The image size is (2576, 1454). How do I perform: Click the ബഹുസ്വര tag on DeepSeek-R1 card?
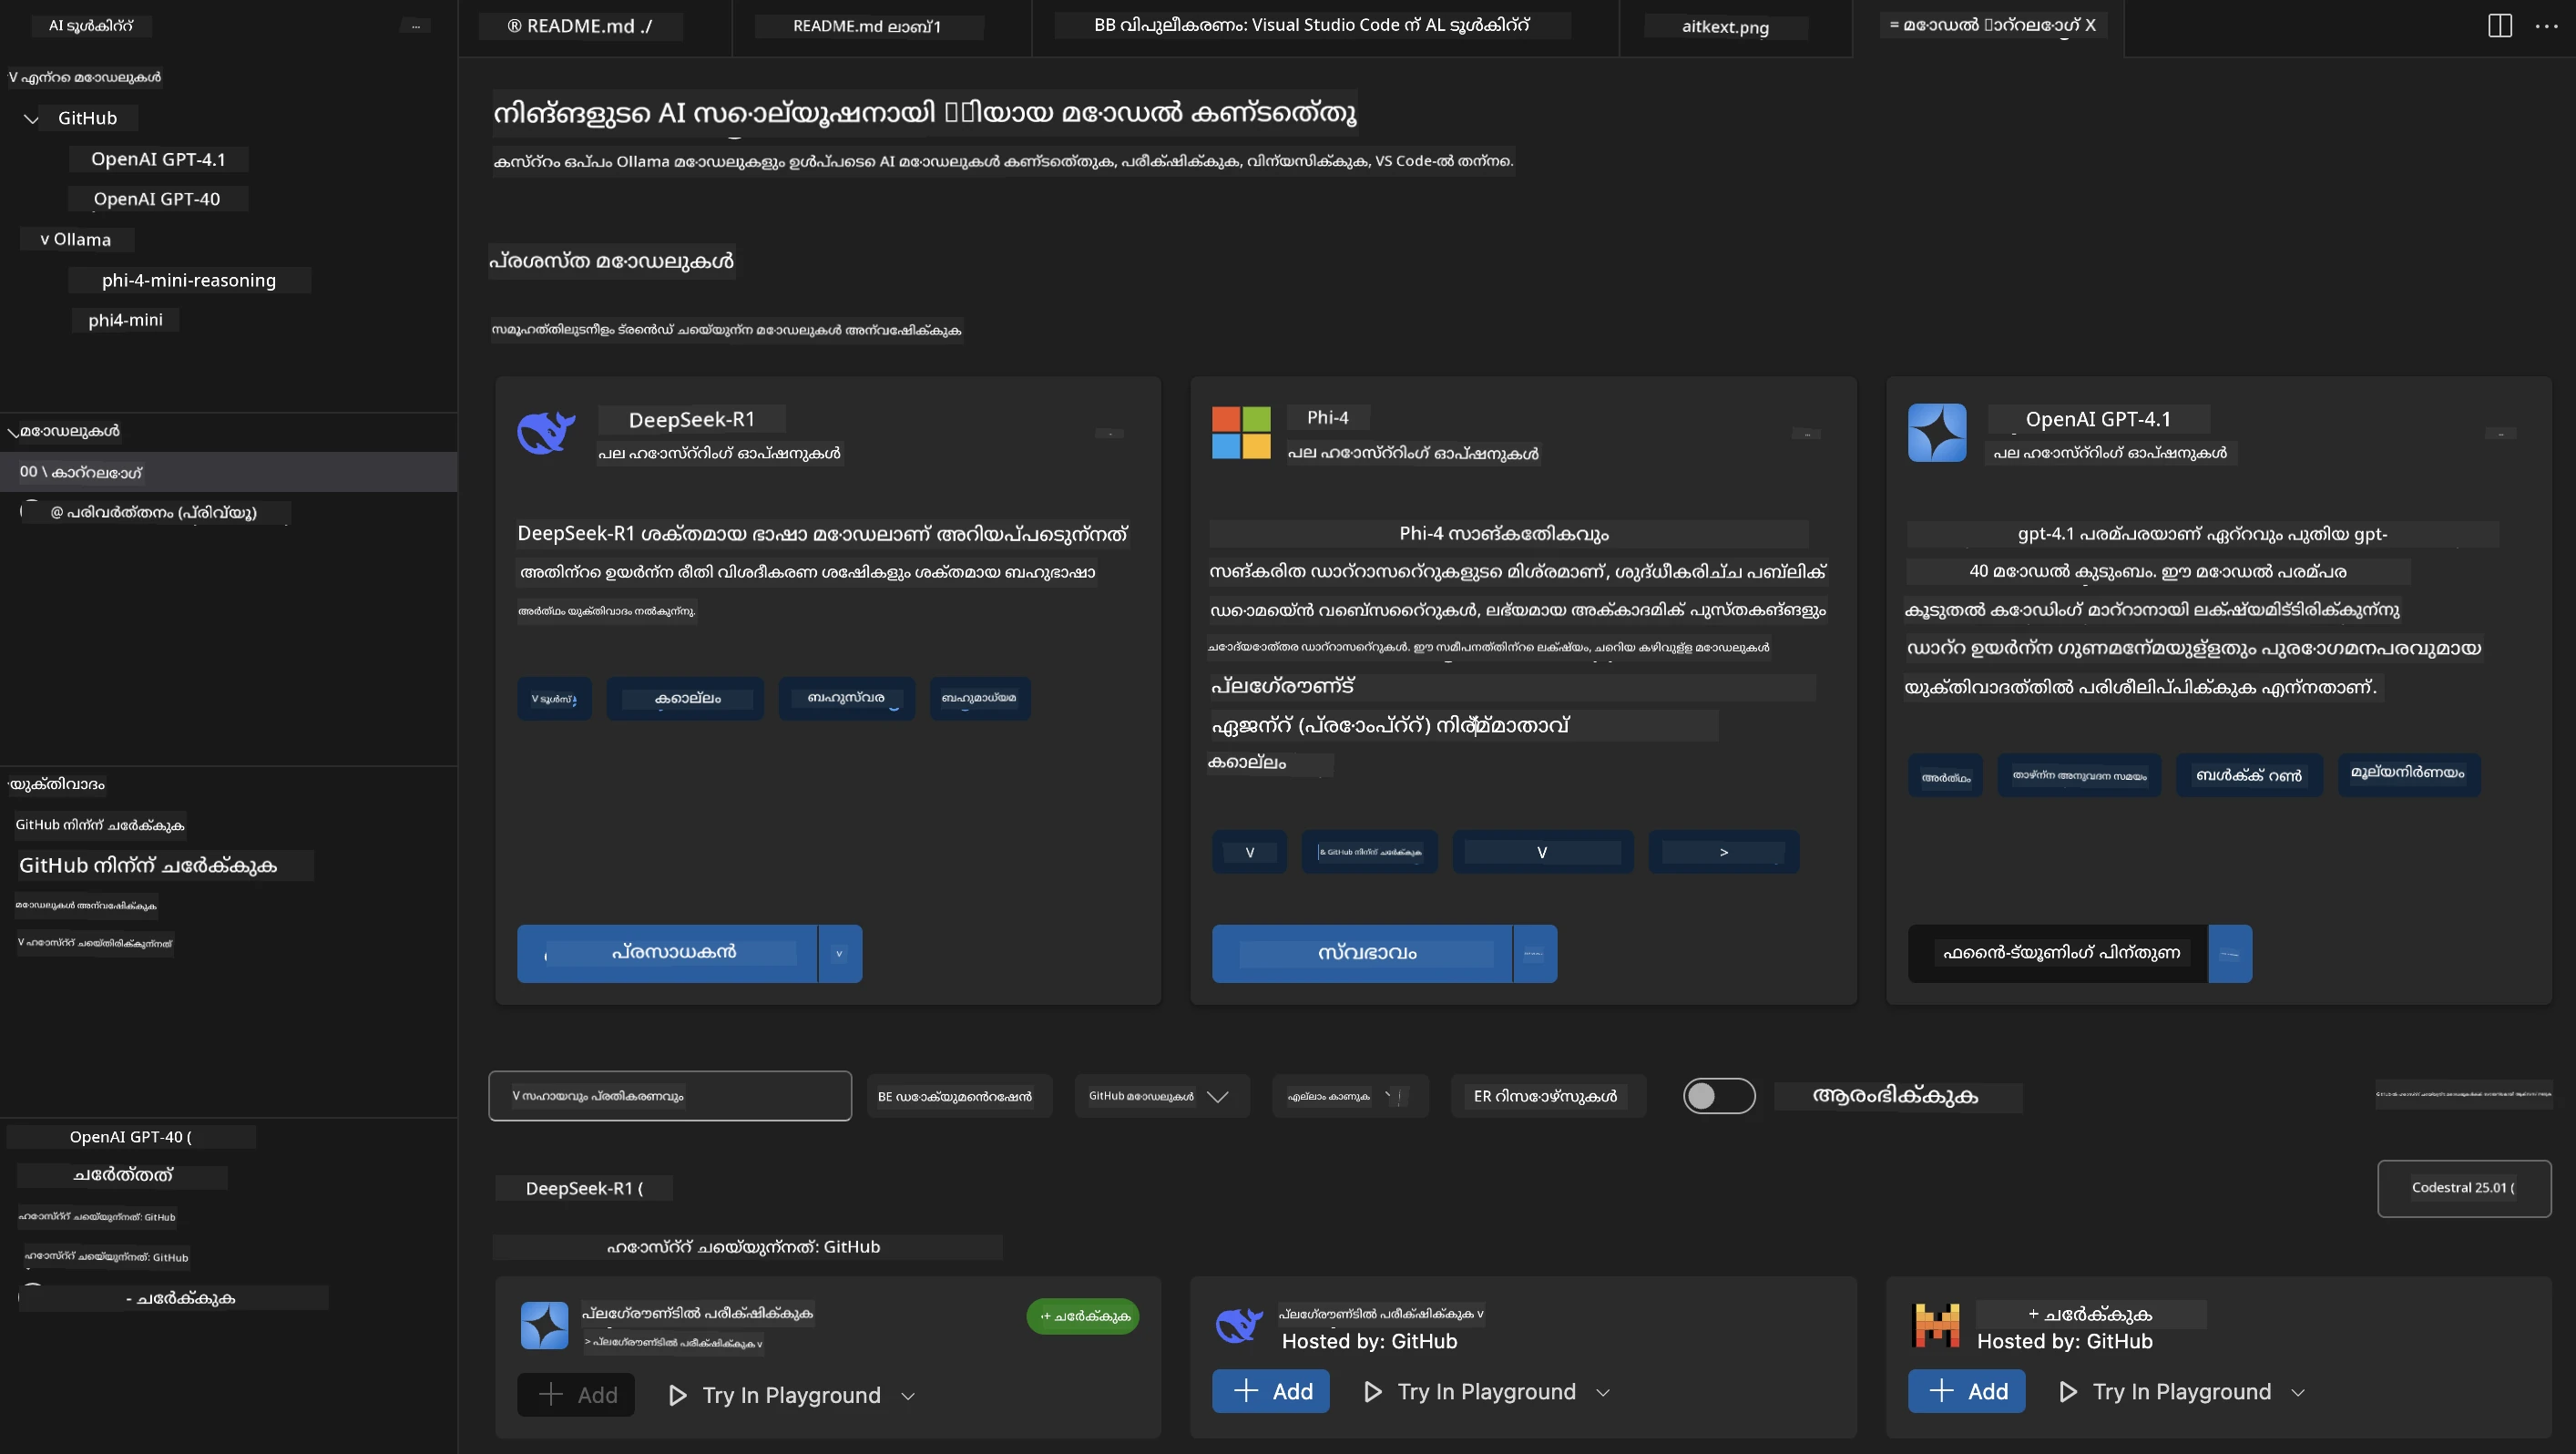[847, 698]
